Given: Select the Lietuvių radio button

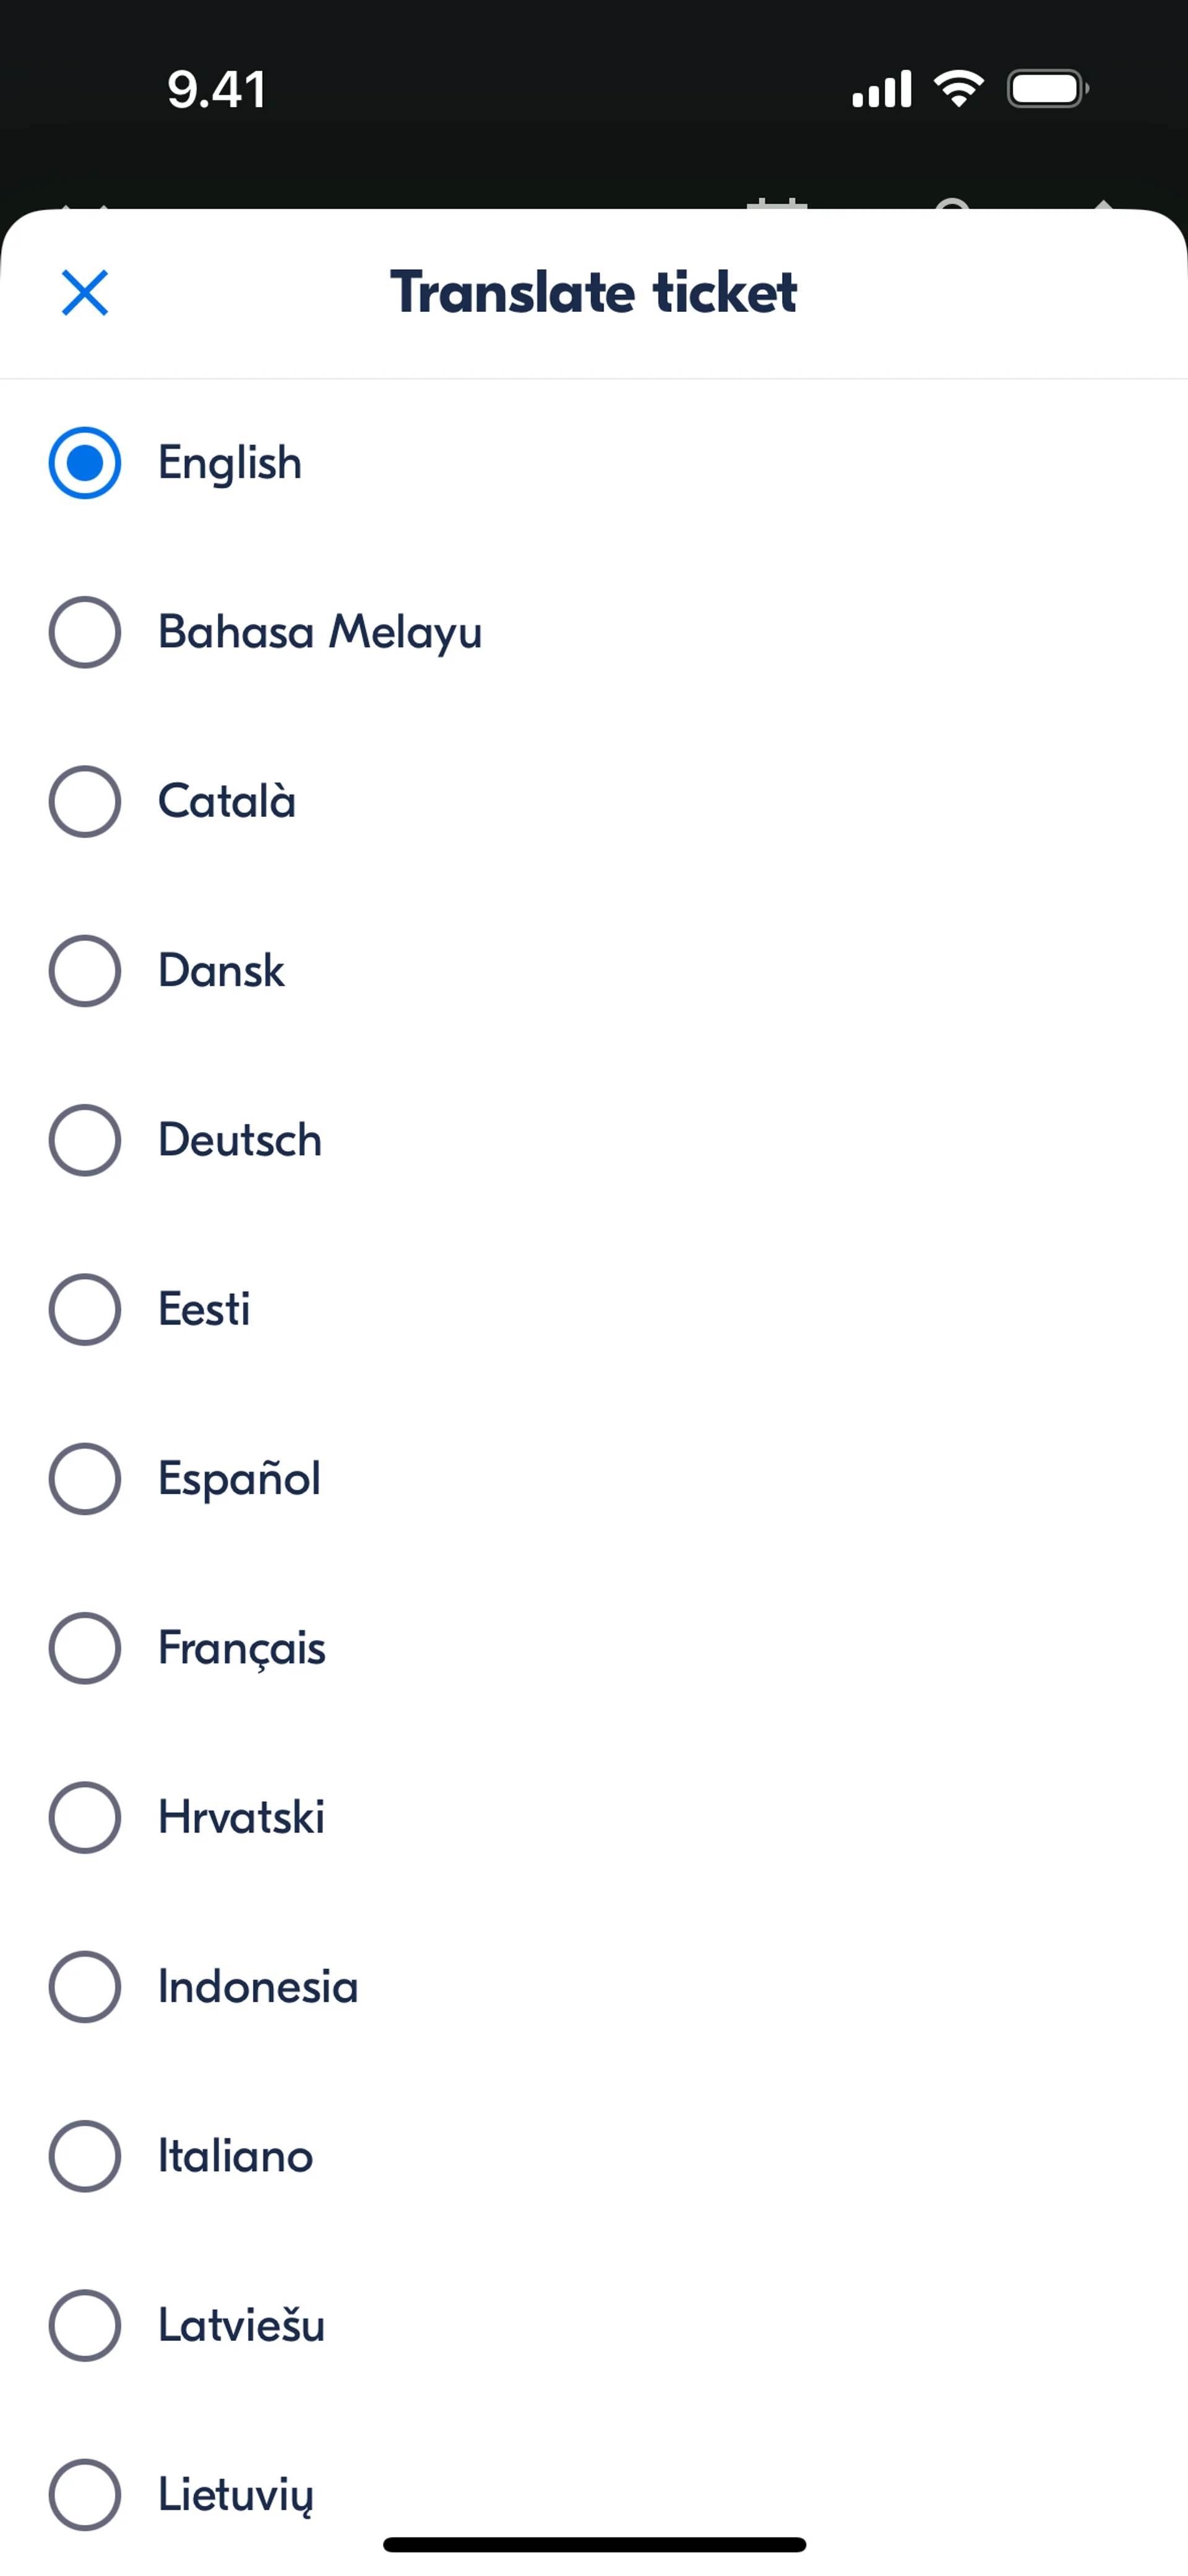Looking at the screenshot, I should (85, 2494).
